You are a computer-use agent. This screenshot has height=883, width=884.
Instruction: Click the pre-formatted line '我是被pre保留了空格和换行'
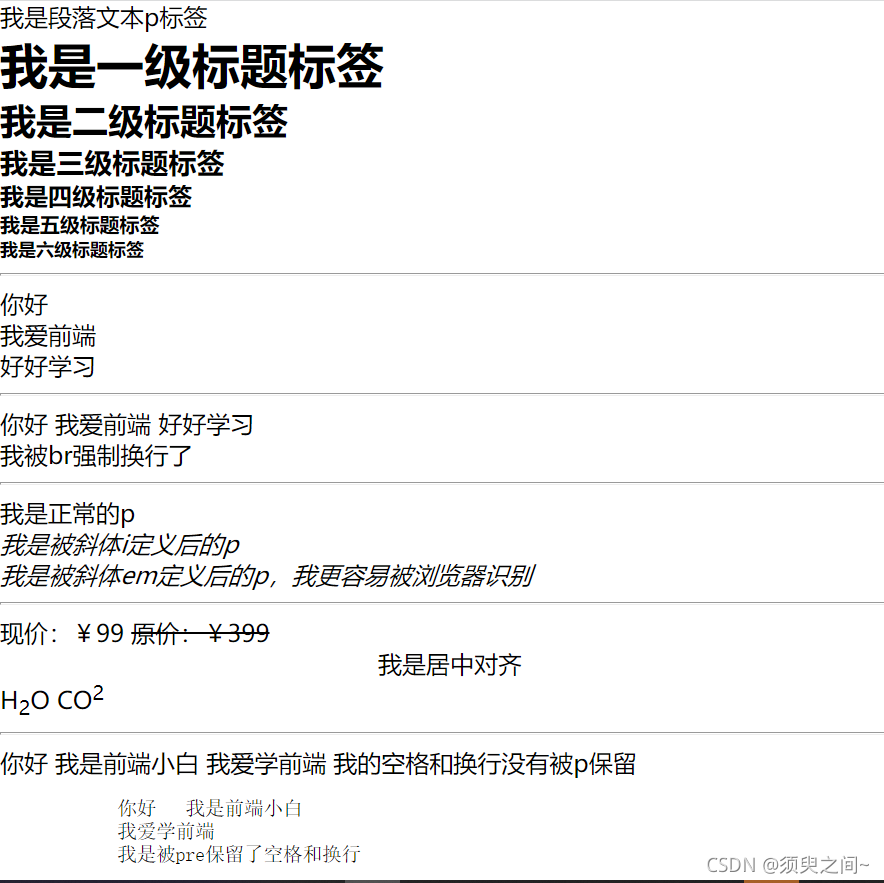click(x=240, y=854)
